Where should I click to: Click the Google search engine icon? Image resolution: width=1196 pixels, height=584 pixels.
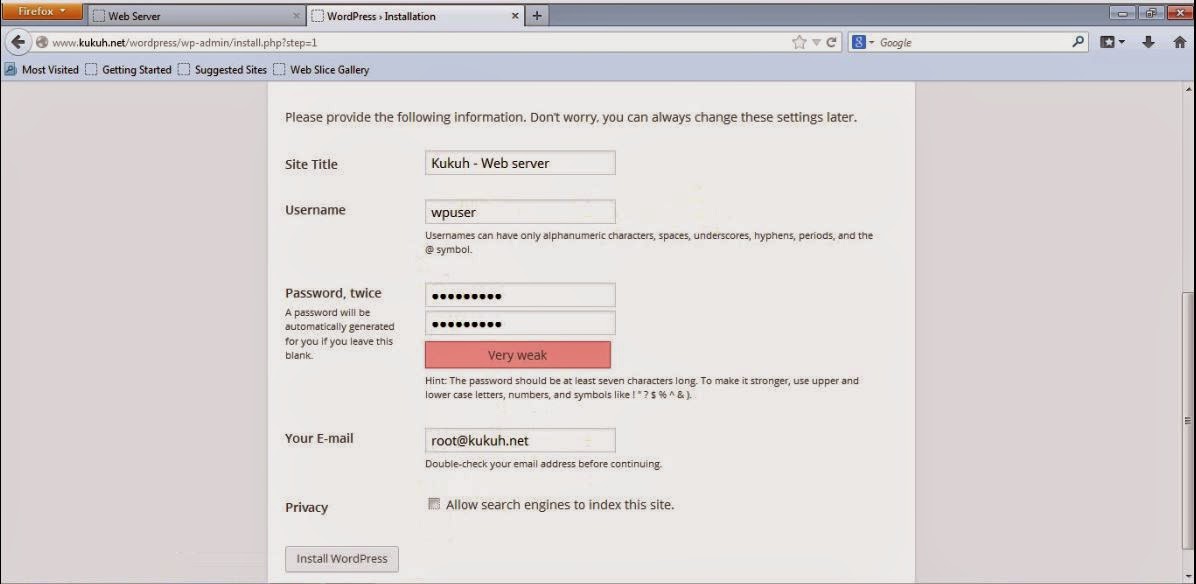click(x=859, y=43)
